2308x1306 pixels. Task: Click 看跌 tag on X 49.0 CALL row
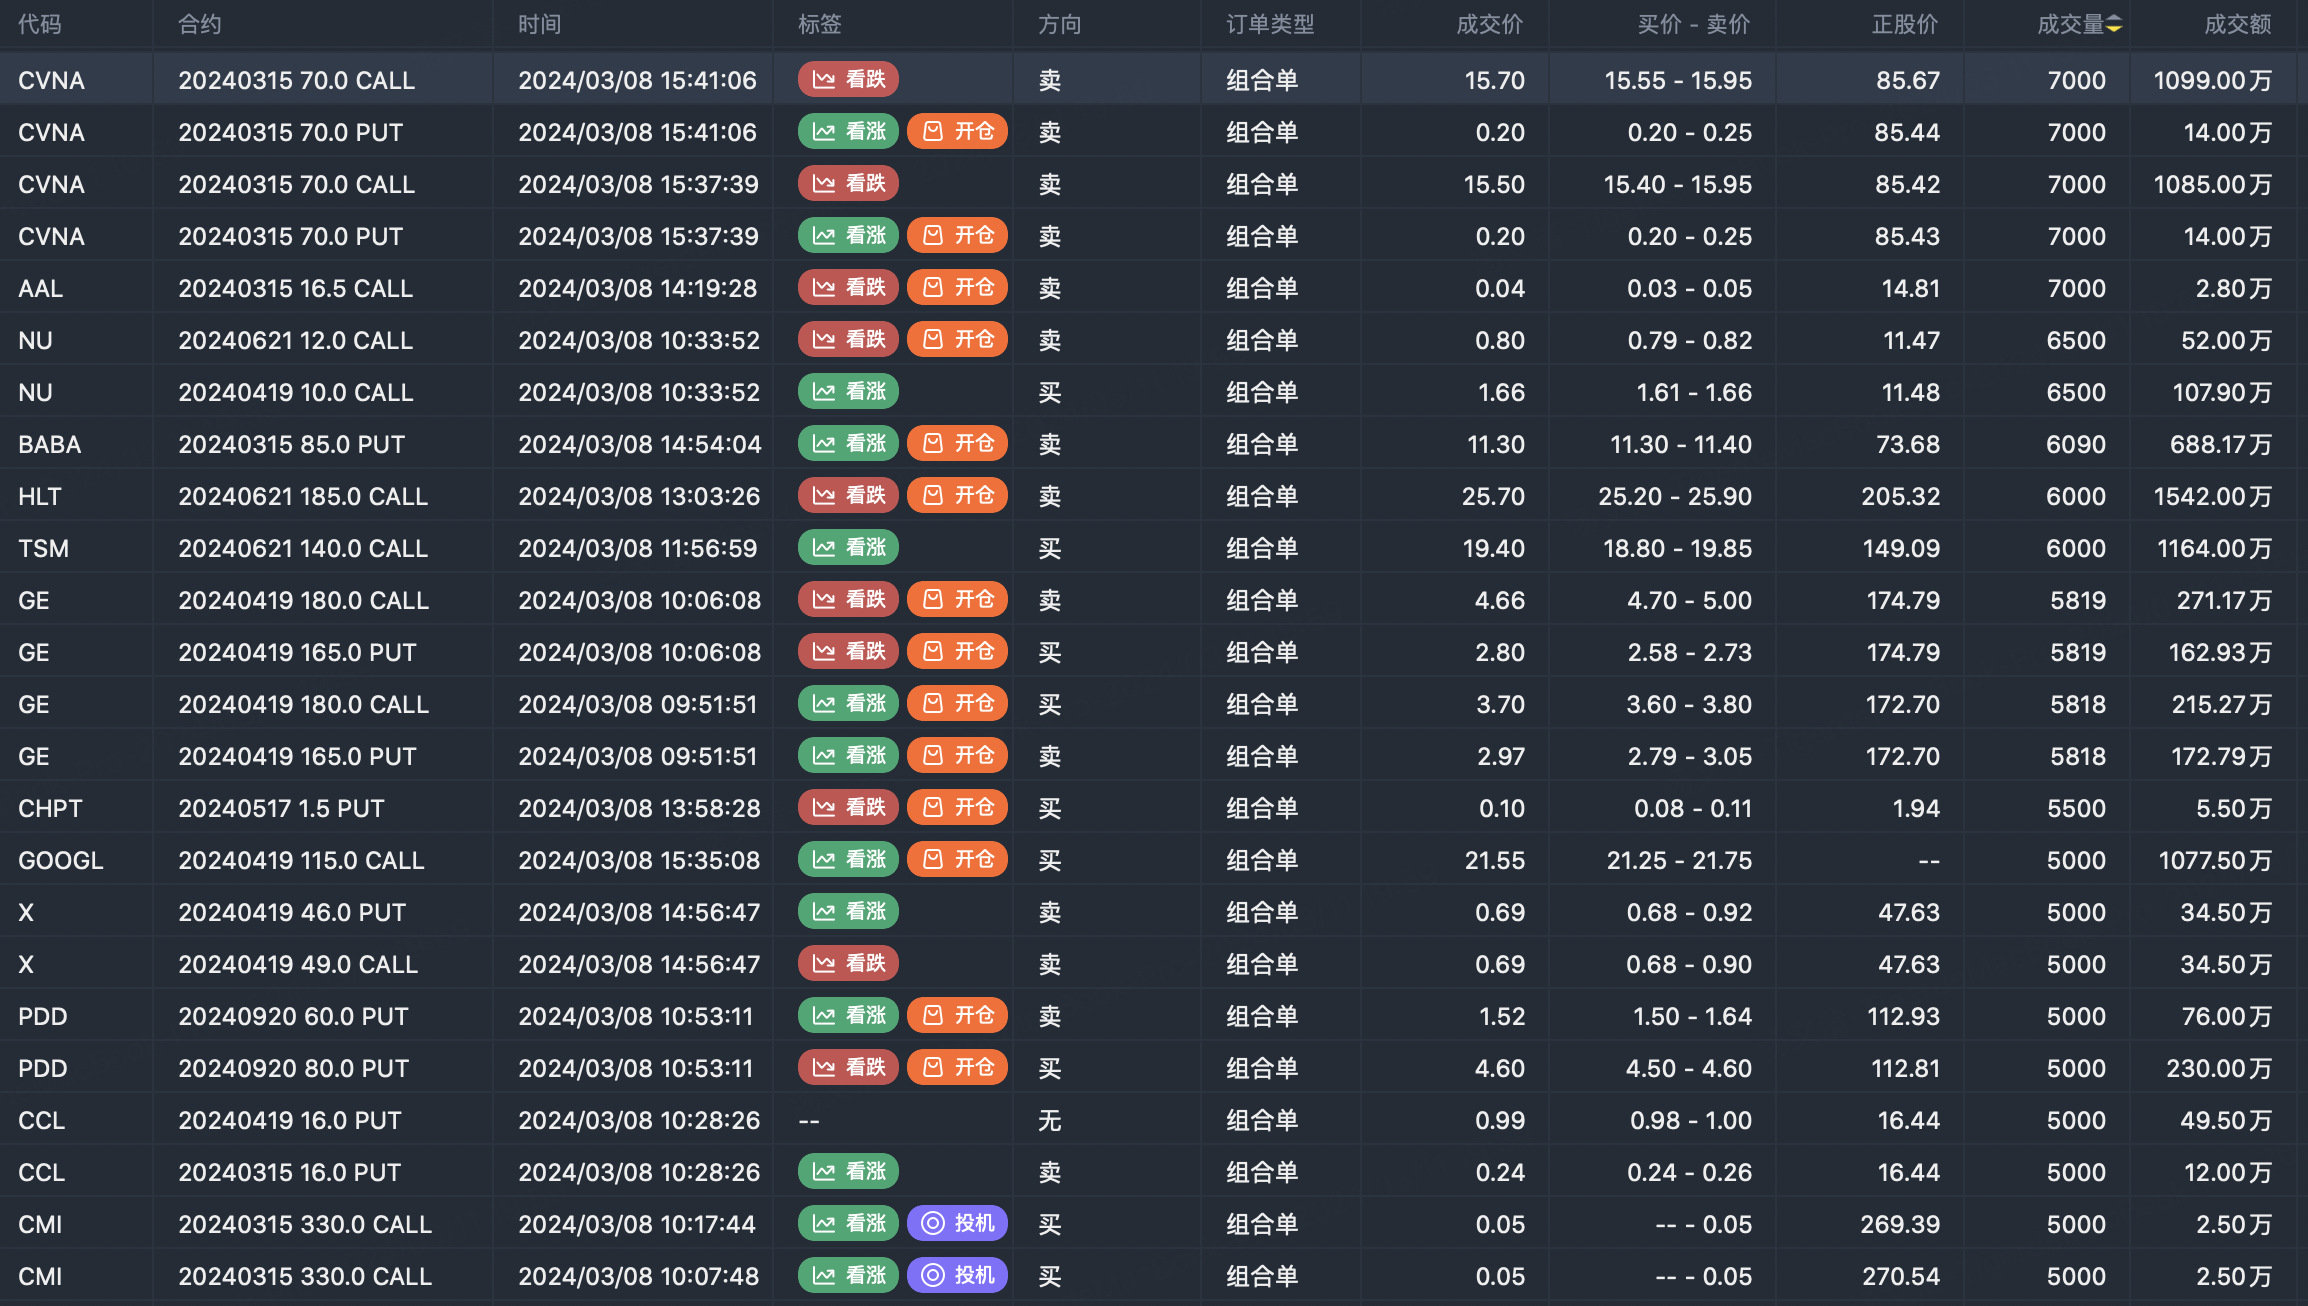pos(848,964)
